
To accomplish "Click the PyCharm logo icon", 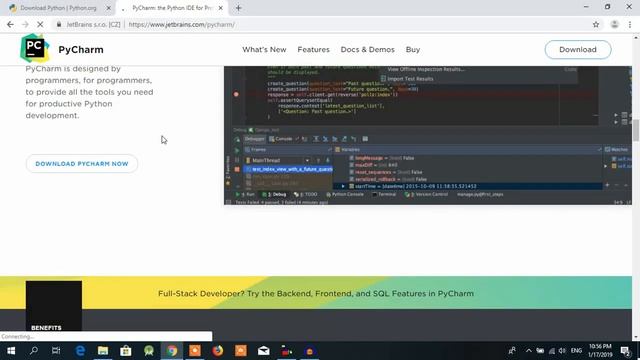I will [35, 48].
